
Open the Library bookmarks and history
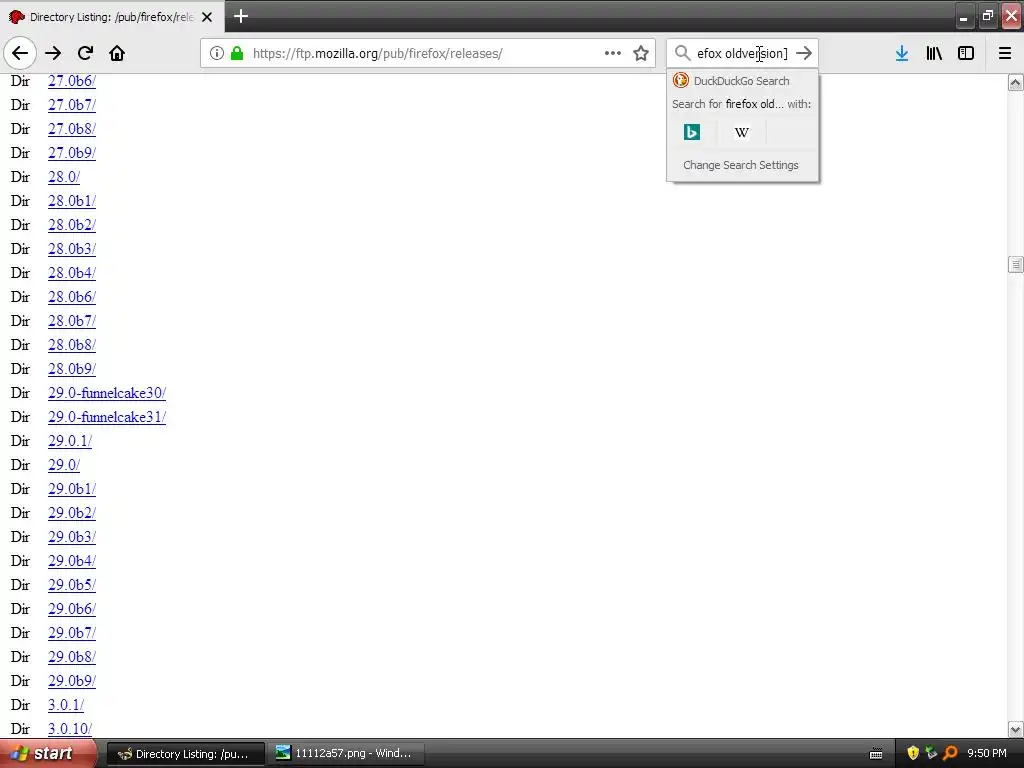click(934, 53)
